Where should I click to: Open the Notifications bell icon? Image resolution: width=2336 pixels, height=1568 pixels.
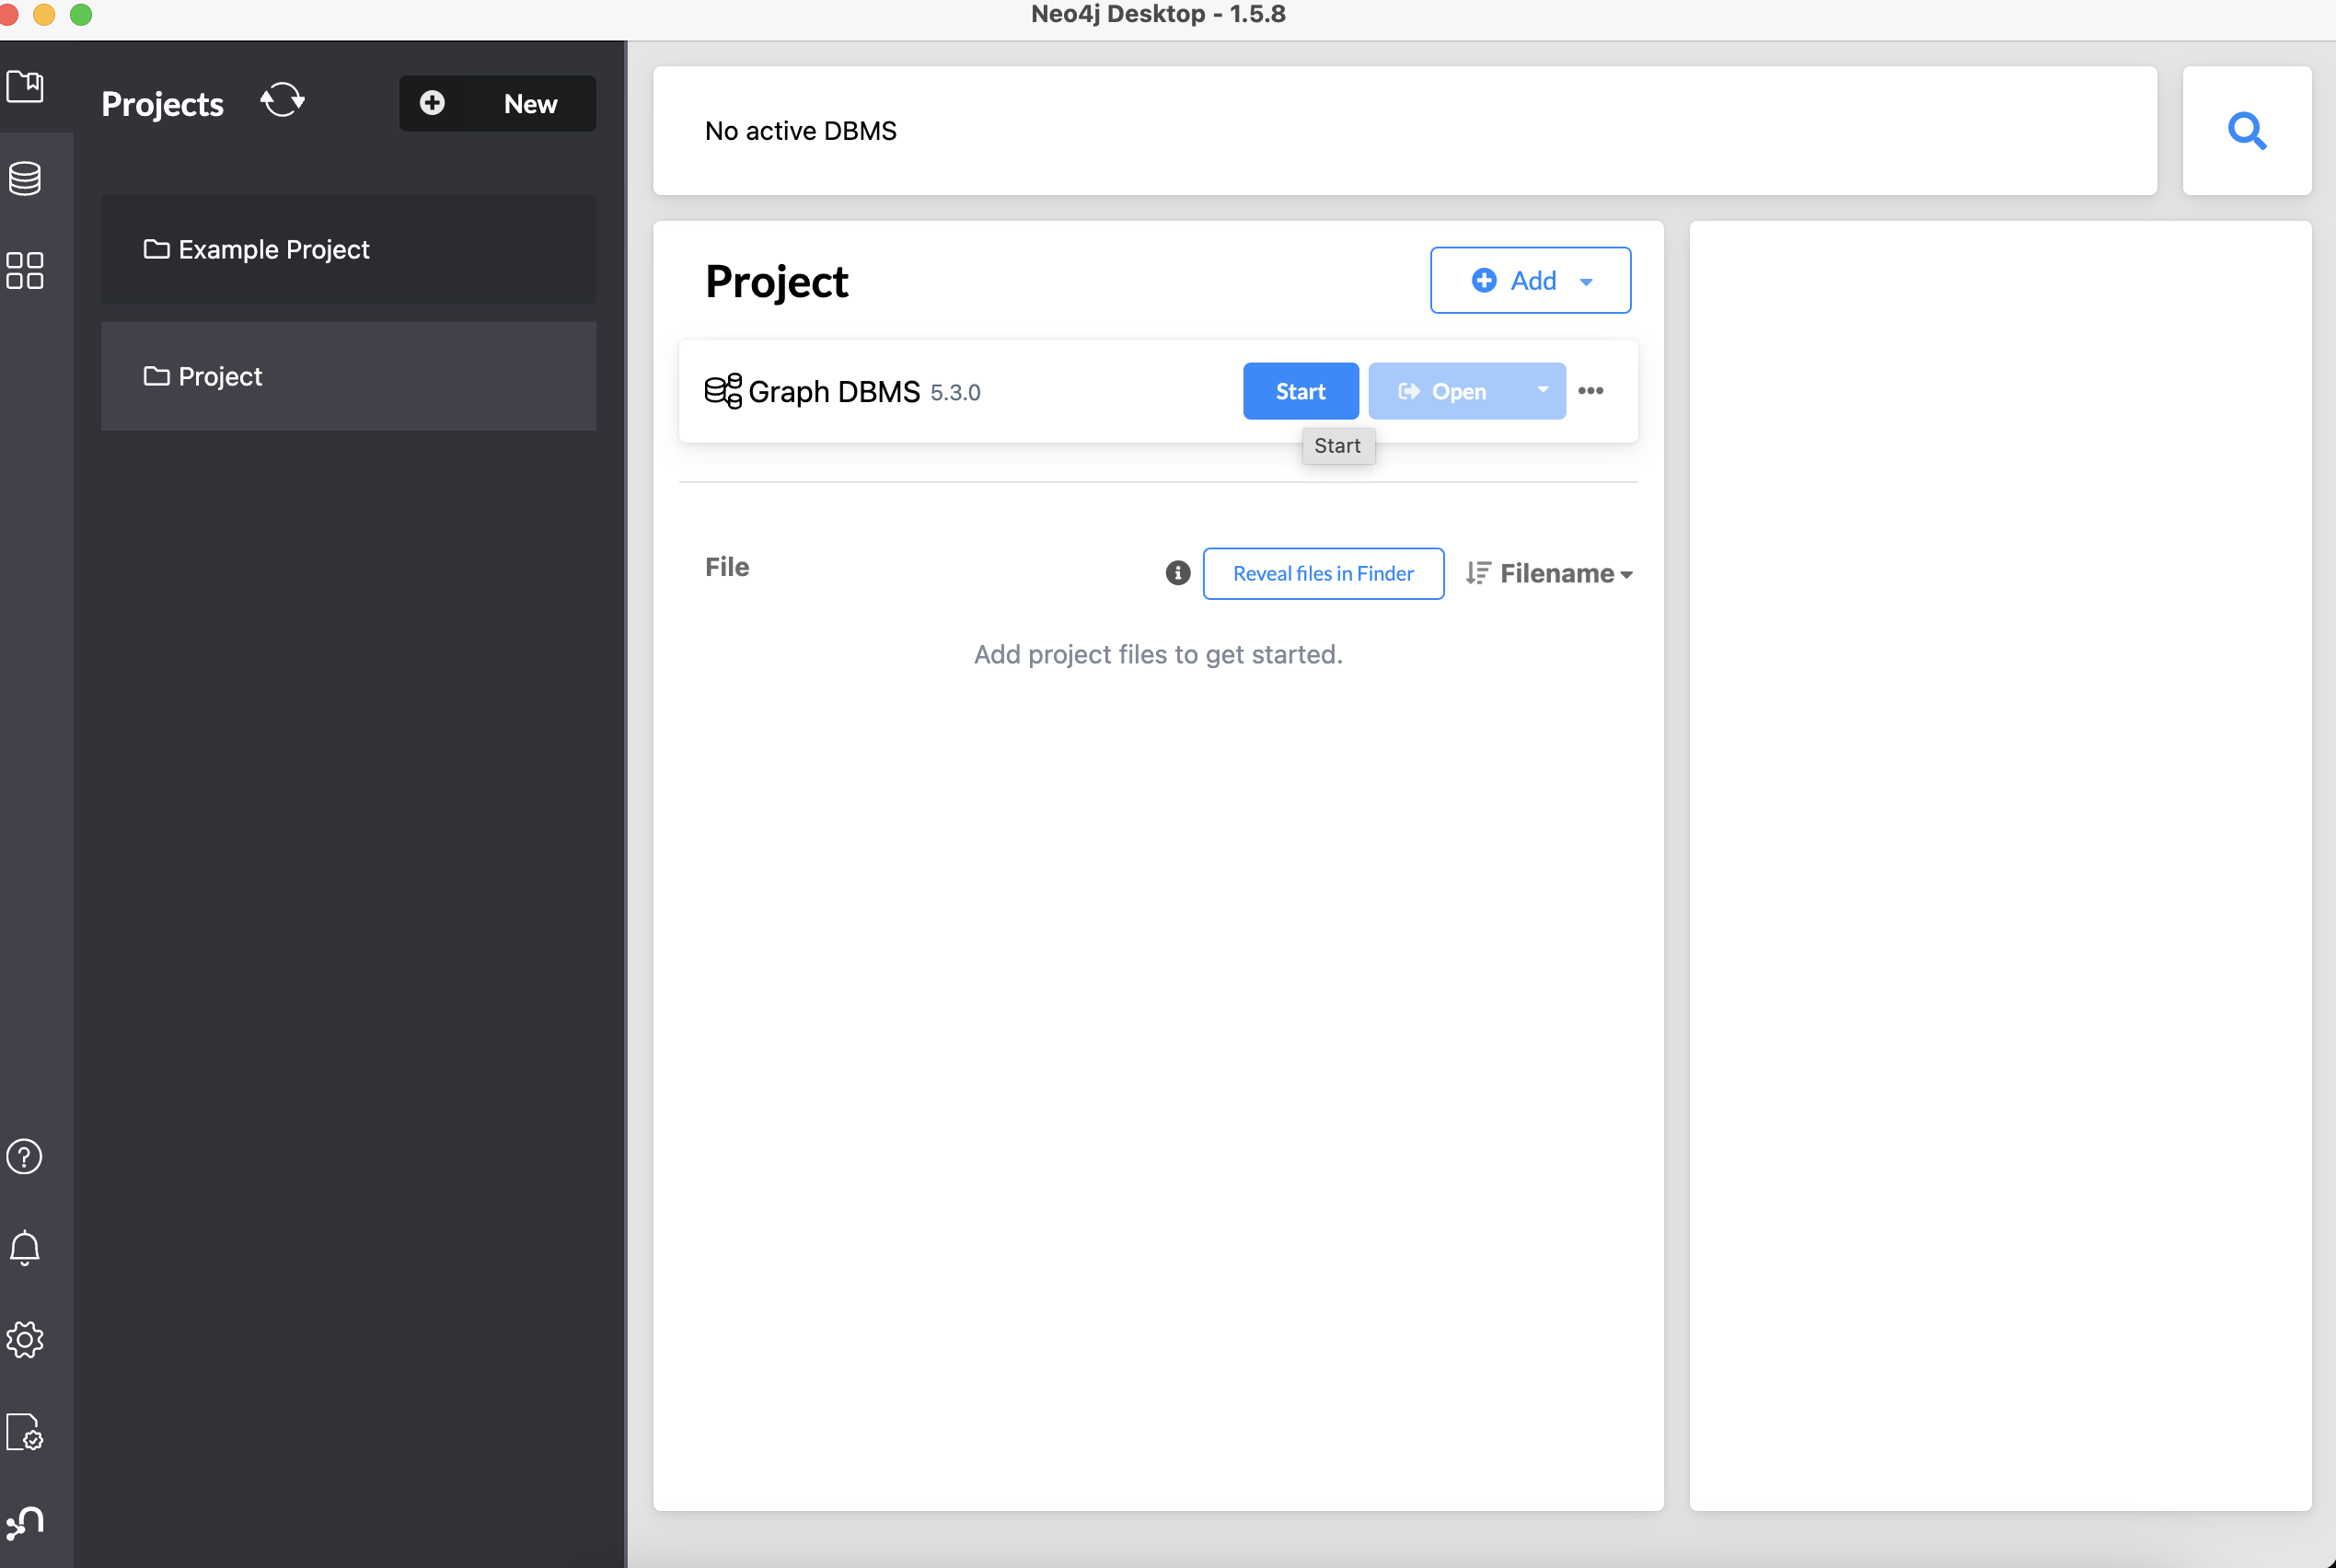click(25, 1248)
